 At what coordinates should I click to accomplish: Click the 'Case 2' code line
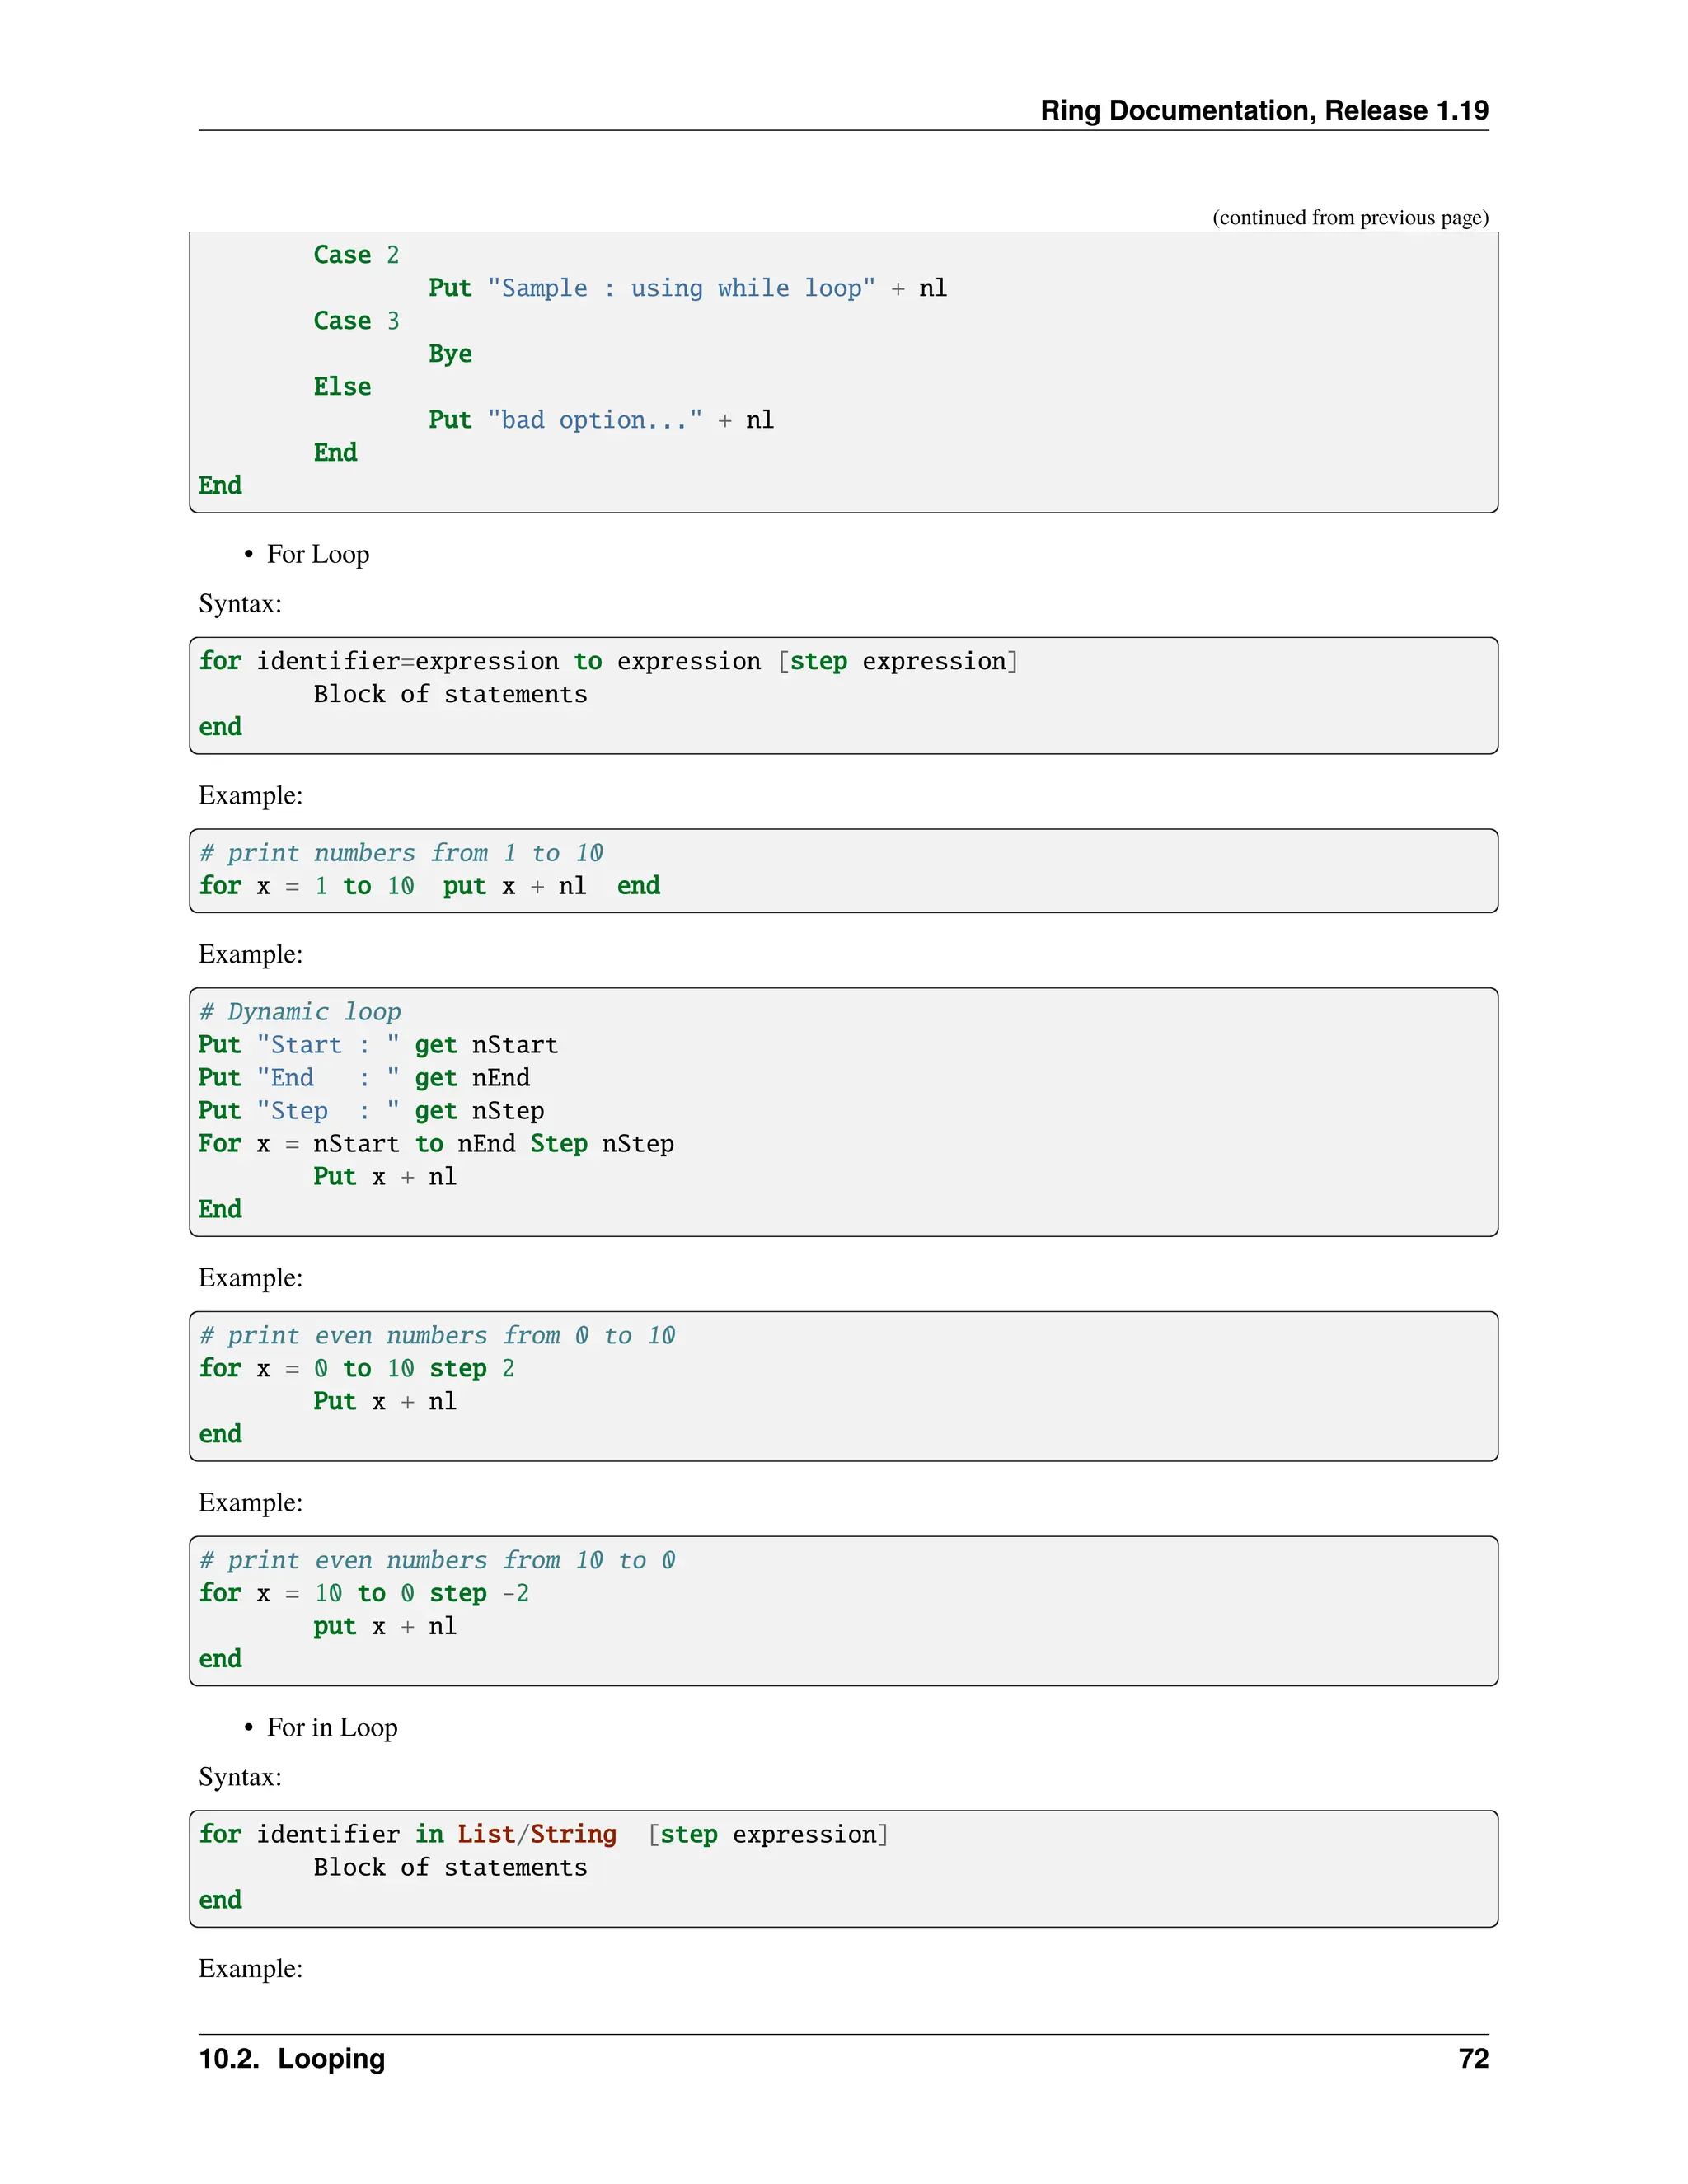[356, 255]
